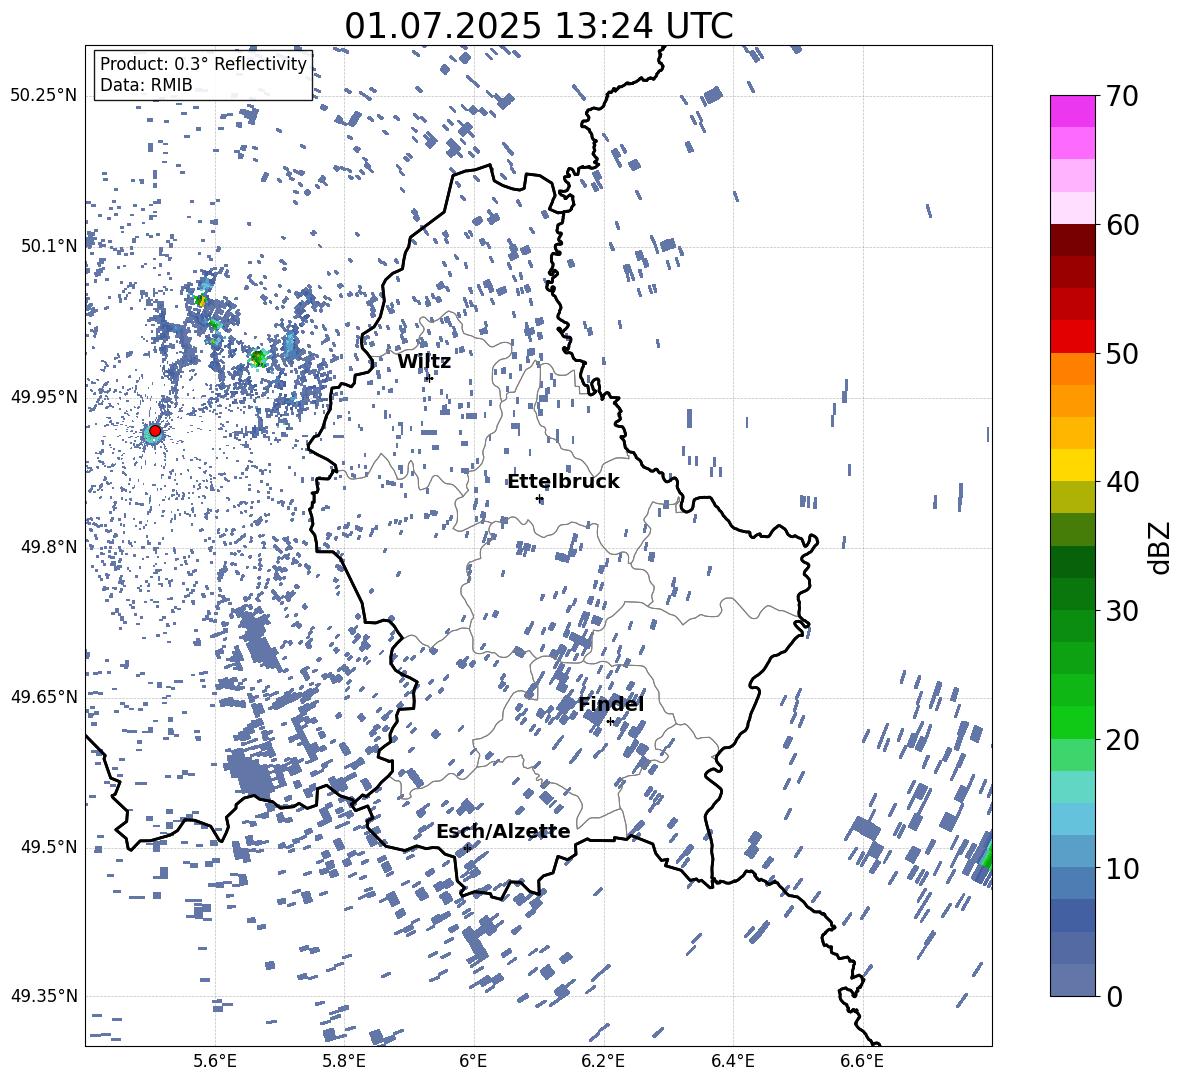Click the 6.2°E longitude tick label
Image resolution: width=1184 pixels, height=1081 pixels.
603,1061
